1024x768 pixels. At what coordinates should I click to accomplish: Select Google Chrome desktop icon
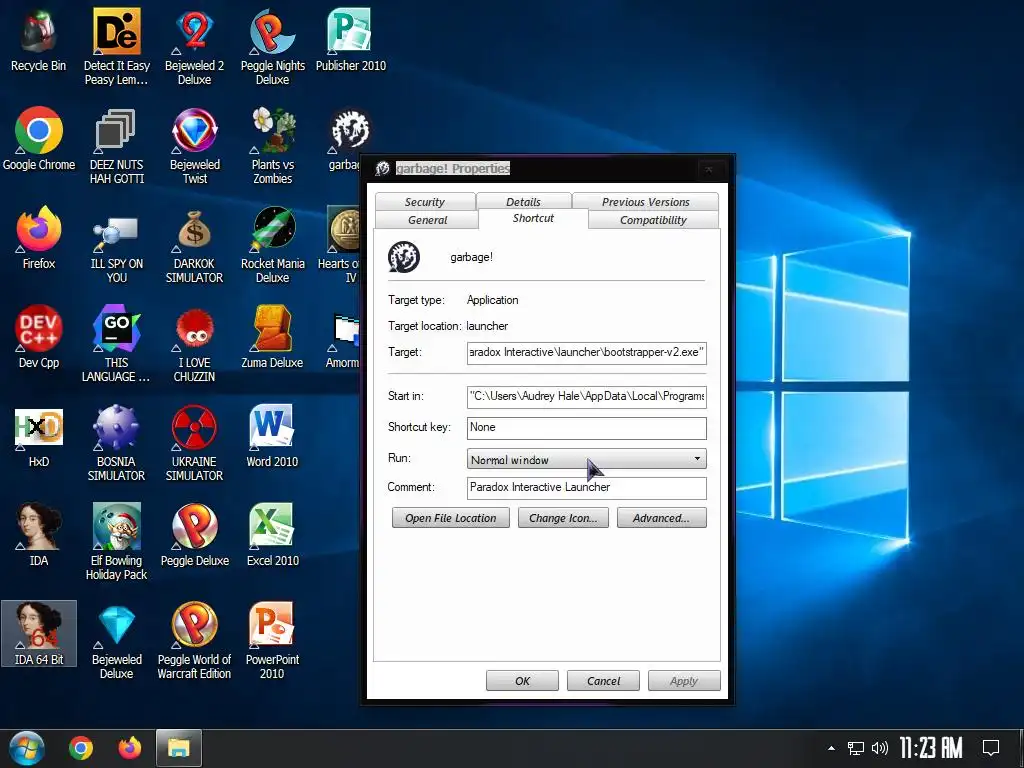click(x=39, y=139)
